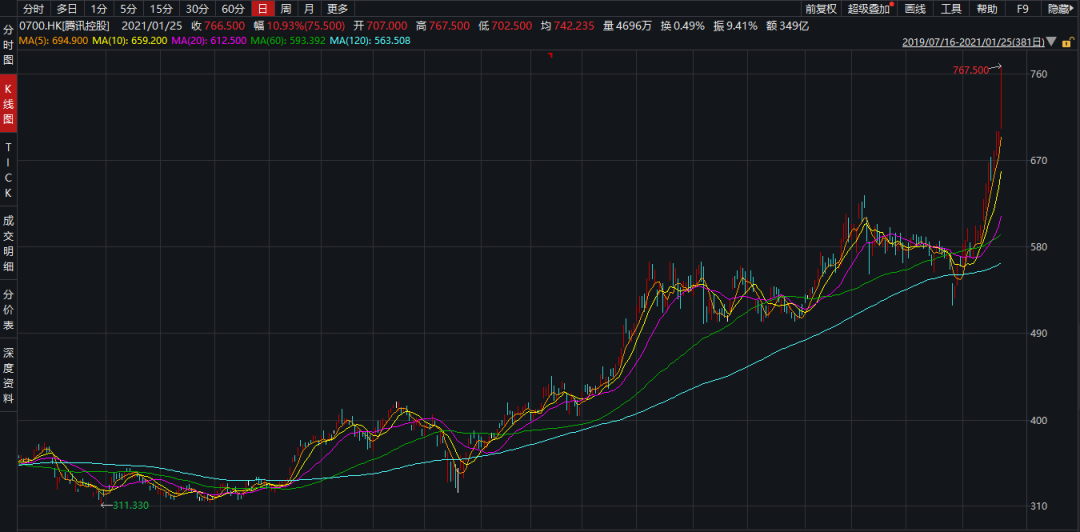This screenshot has height=532, width=1080.
Task: Switch to the 周 weekly tab
Action: [x=286, y=9]
